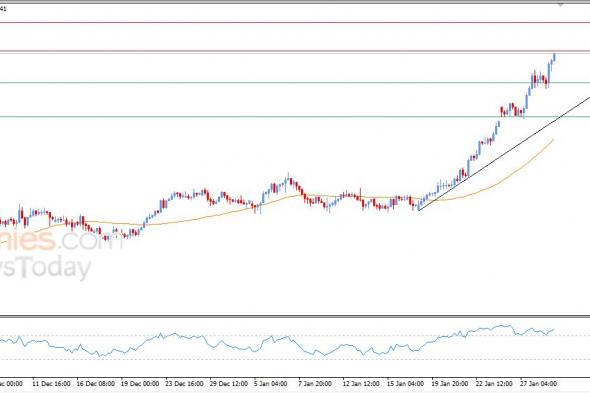The width and height of the screenshot is (590, 393).
Task: Click the '12 Jan 12:00' time label
Action: coord(361,384)
